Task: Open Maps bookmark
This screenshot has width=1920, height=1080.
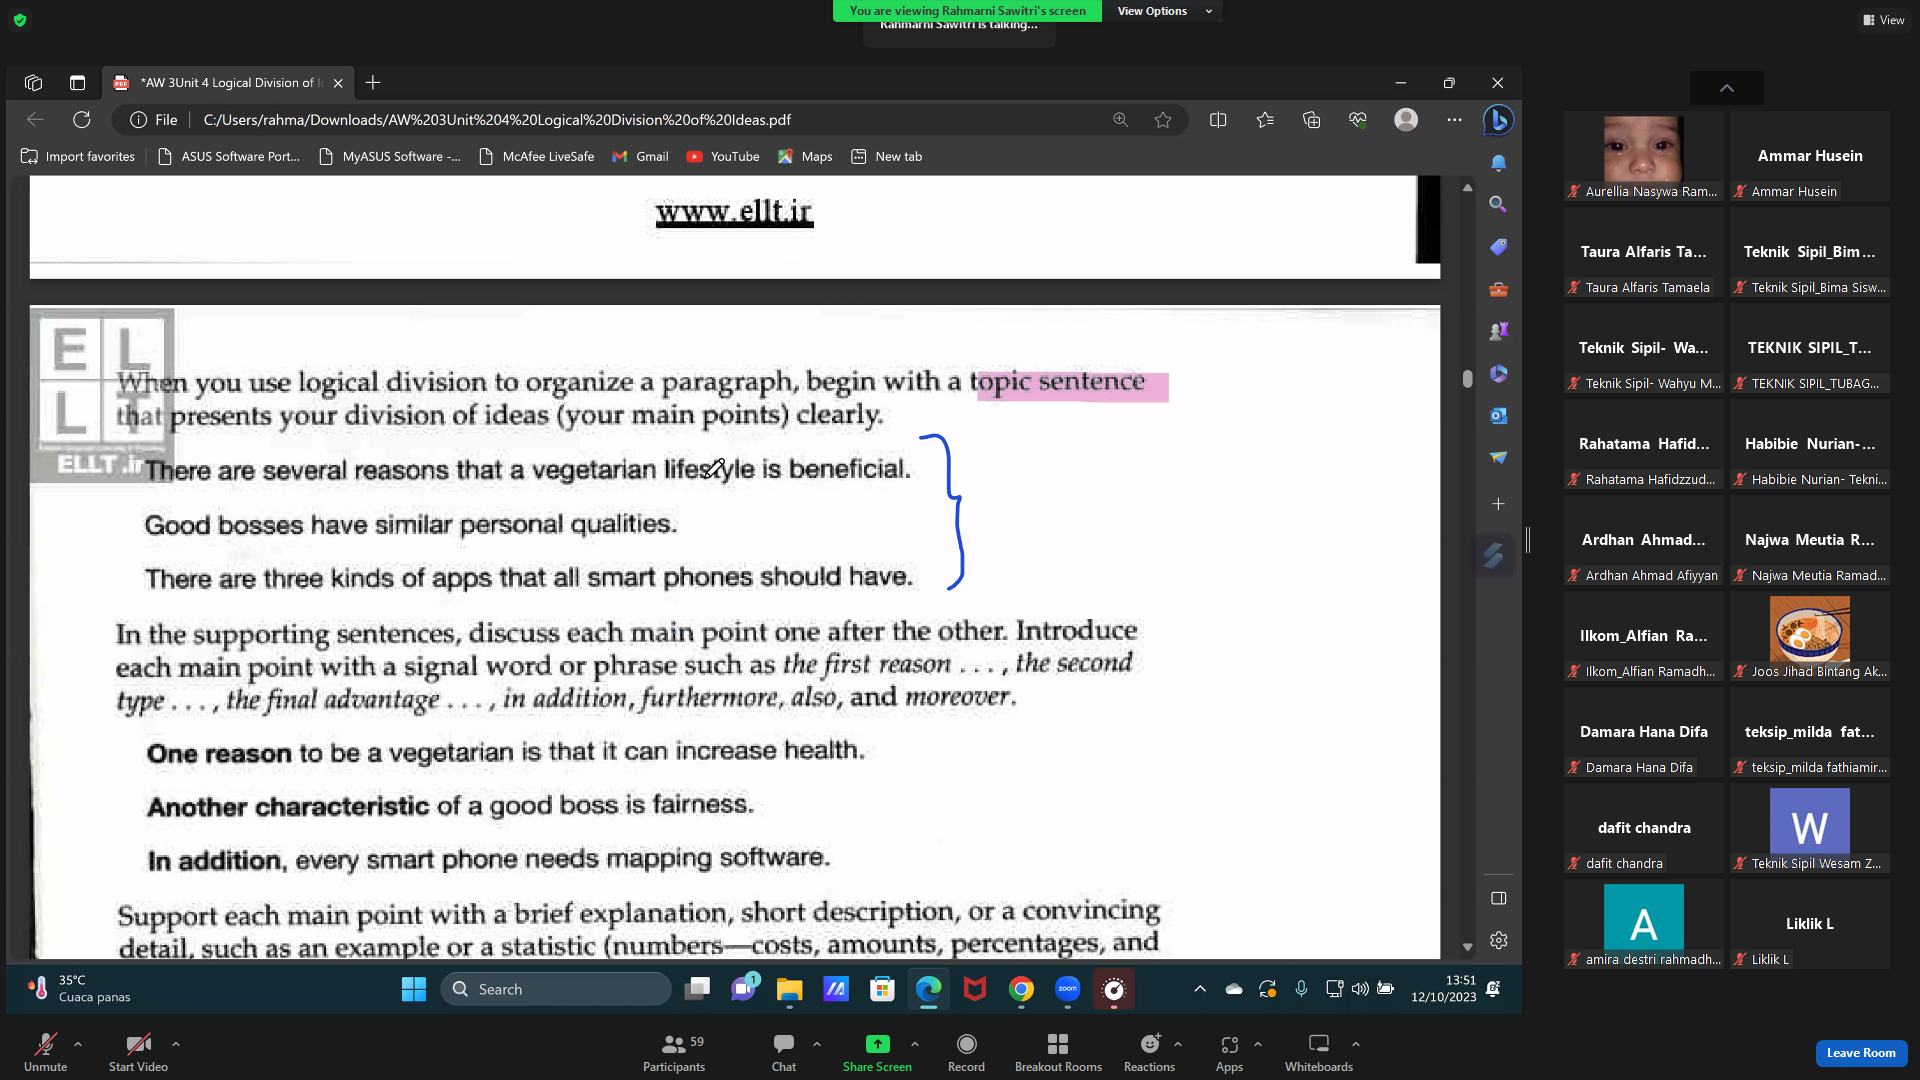Action: 805,157
